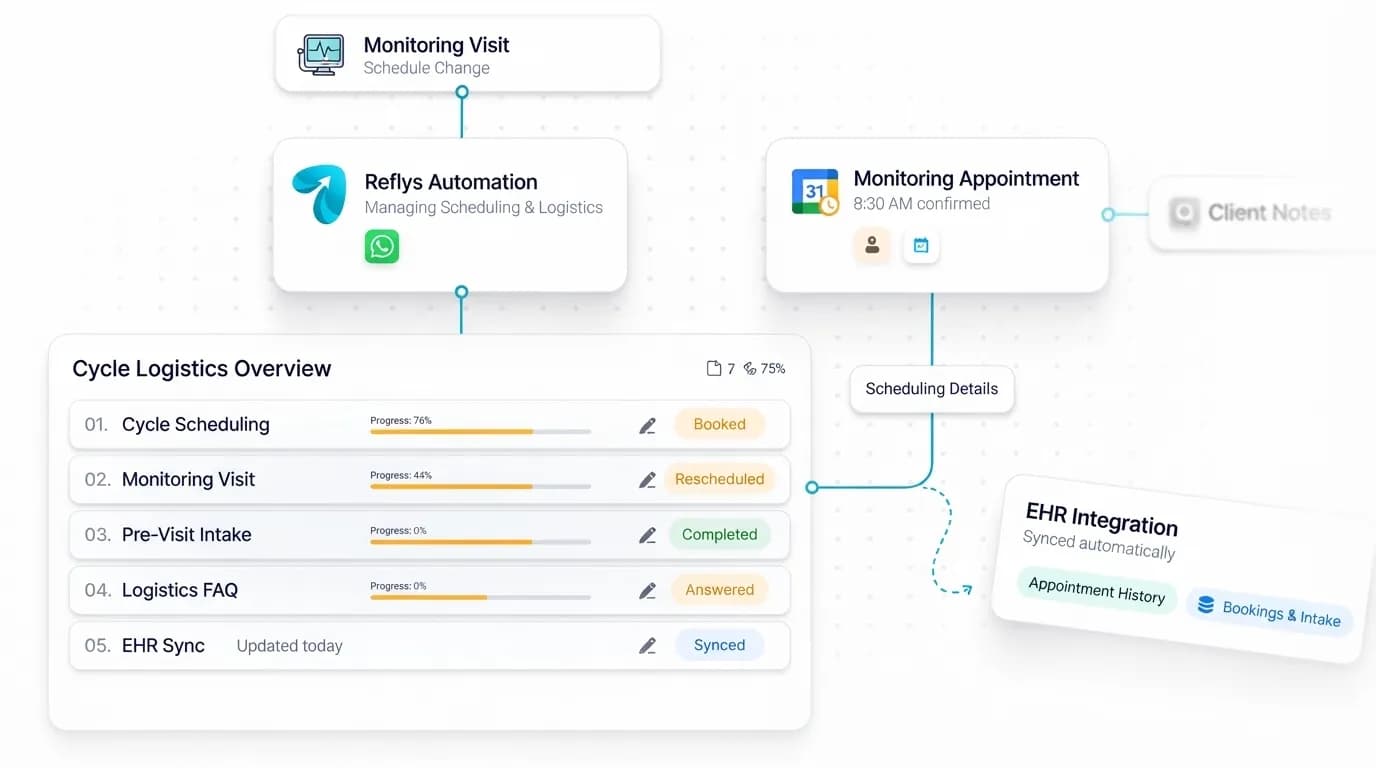Click the Monitoring Visit row progress bar

481,486
